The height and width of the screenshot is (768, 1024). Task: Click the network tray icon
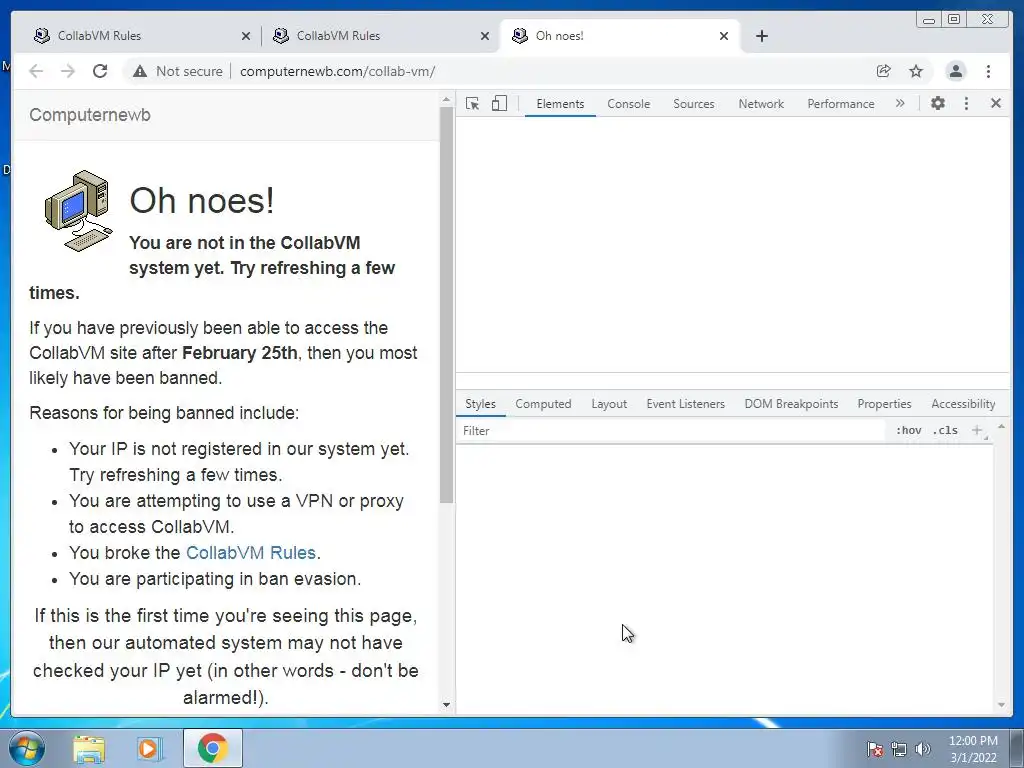tap(899, 749)
